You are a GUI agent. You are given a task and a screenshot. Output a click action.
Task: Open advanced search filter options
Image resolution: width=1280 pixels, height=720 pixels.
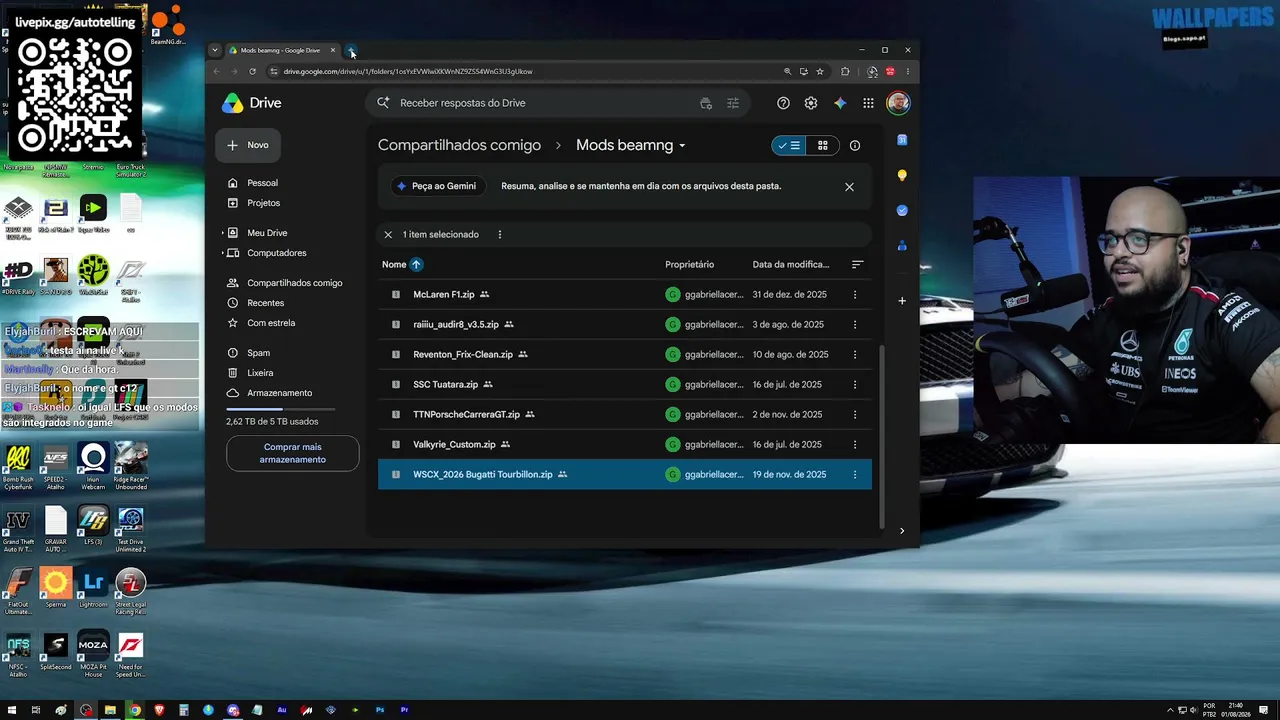[733, 103]
